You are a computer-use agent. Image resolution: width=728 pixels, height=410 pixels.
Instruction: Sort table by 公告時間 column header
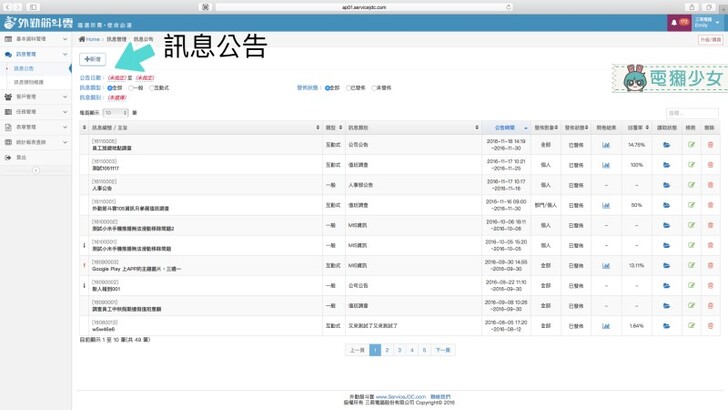click(x=505, y=128)
